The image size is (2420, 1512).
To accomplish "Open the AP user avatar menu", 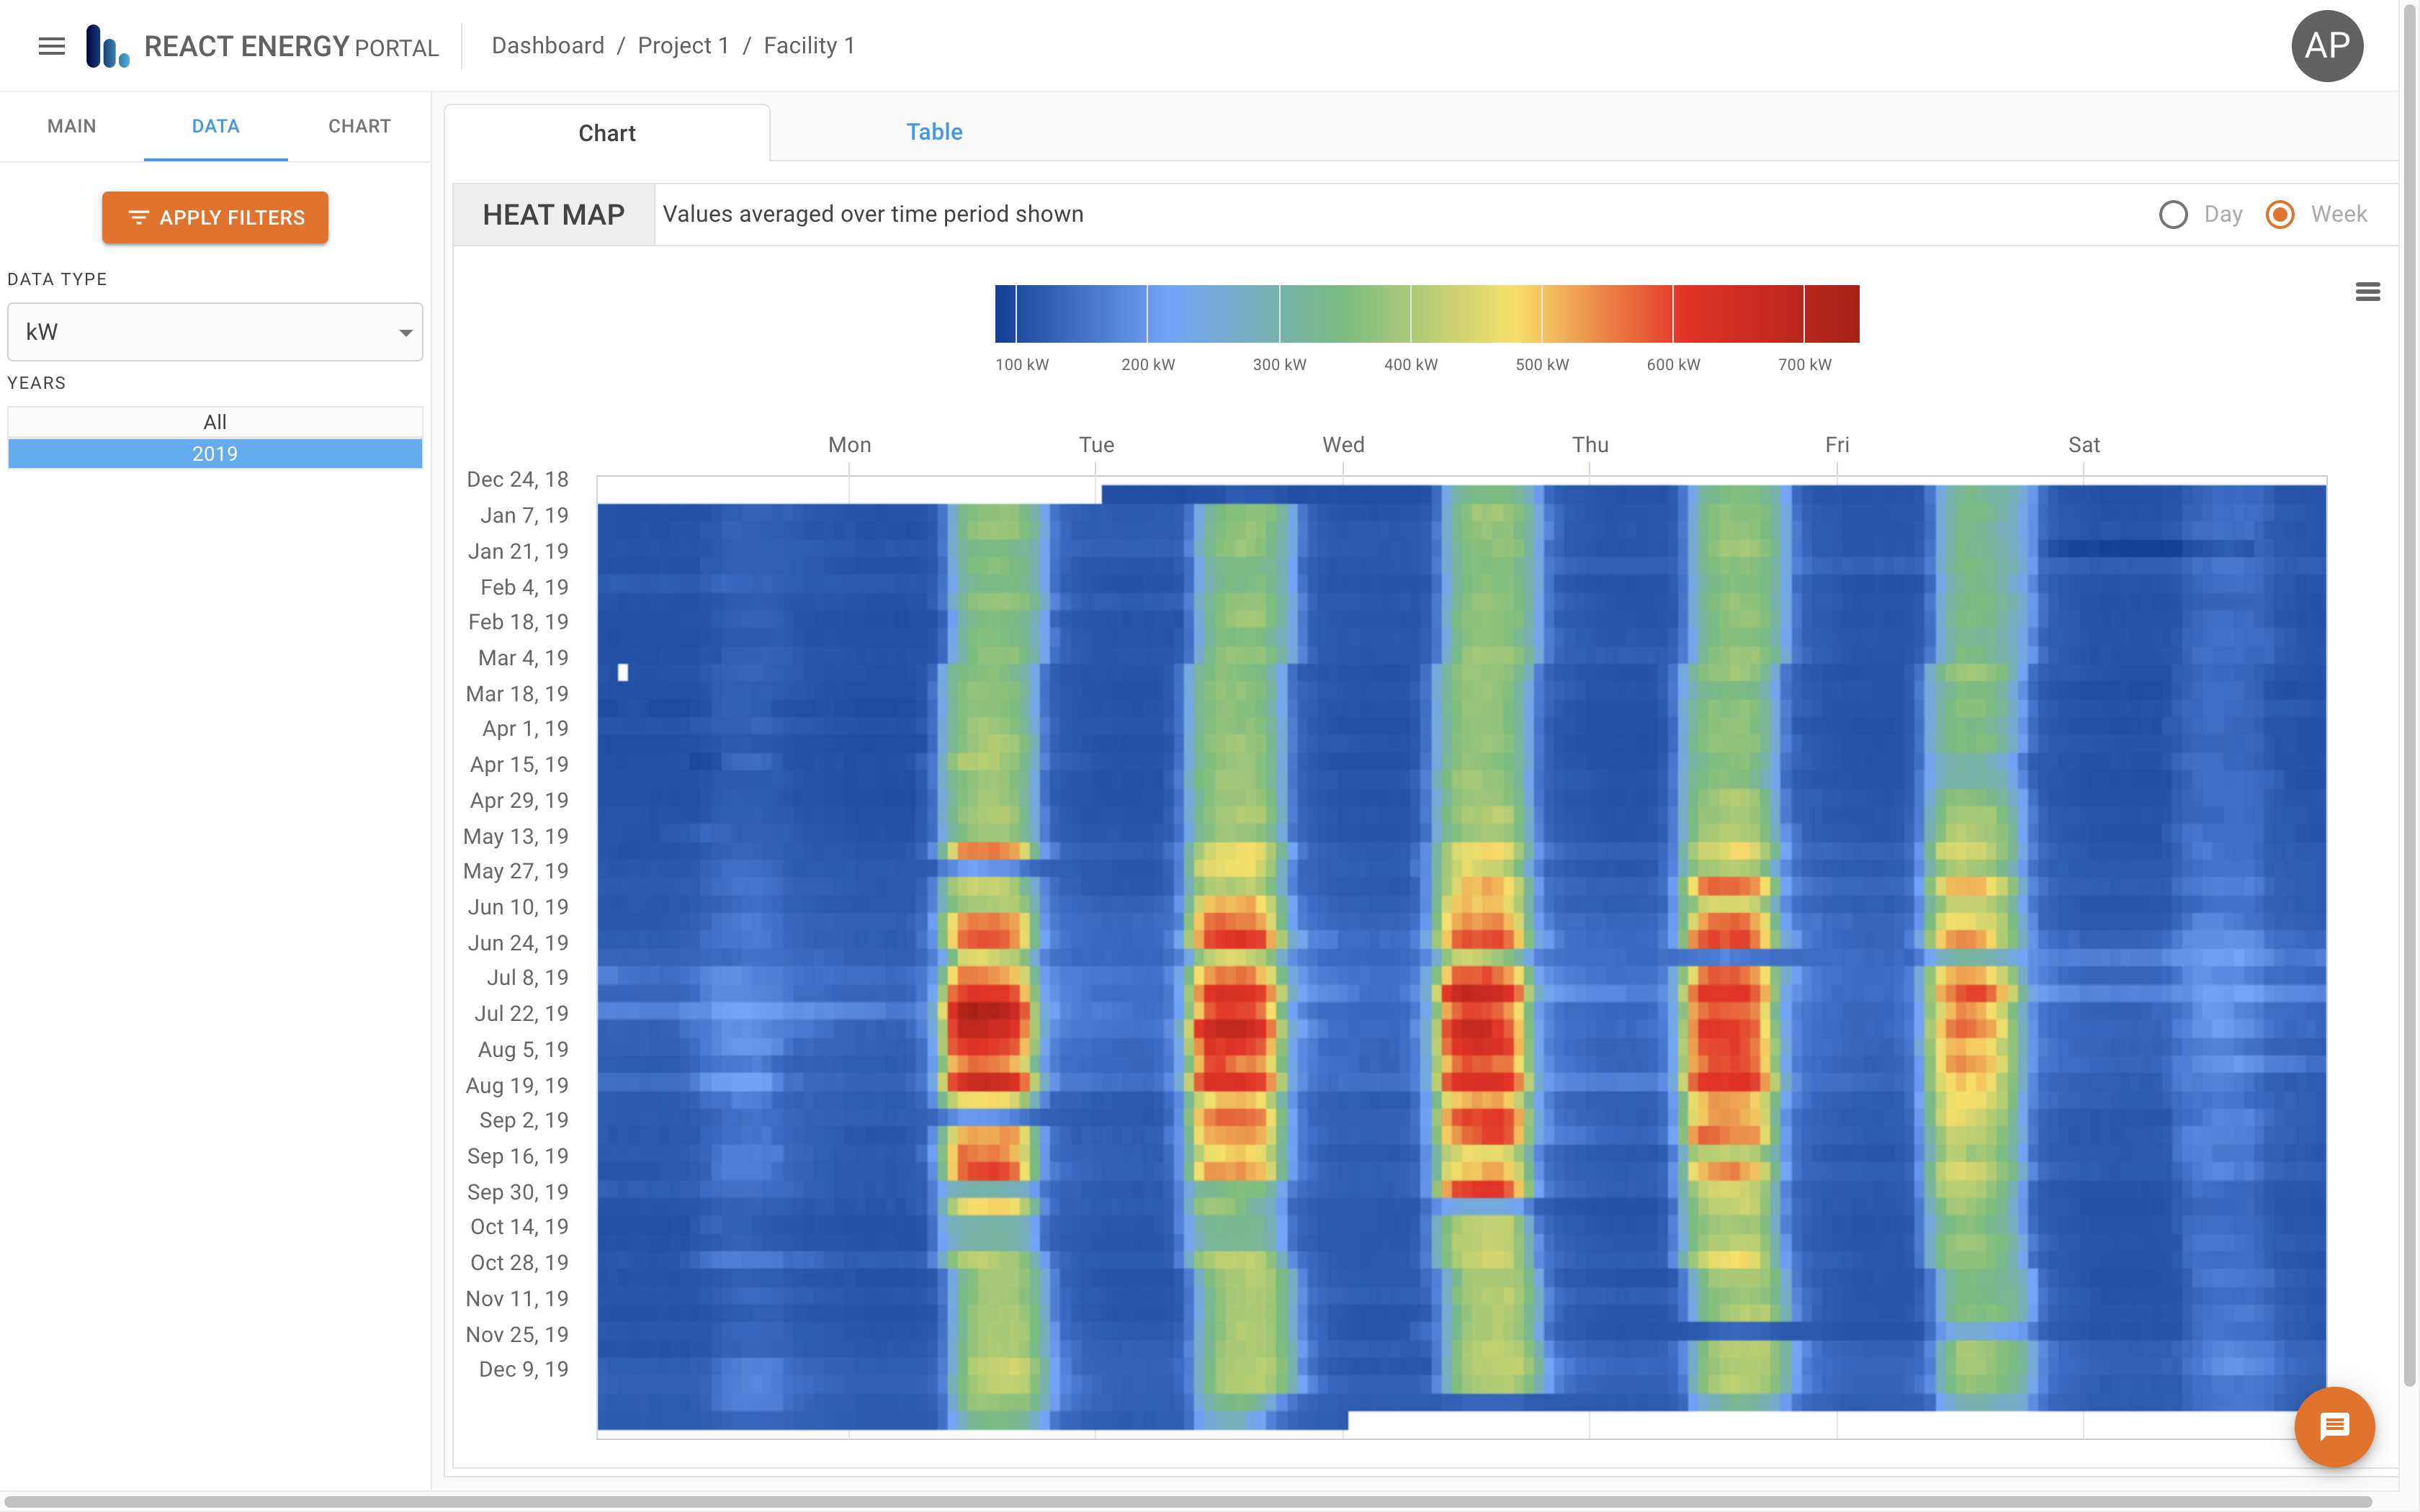I will click(x=2328, y=45).
